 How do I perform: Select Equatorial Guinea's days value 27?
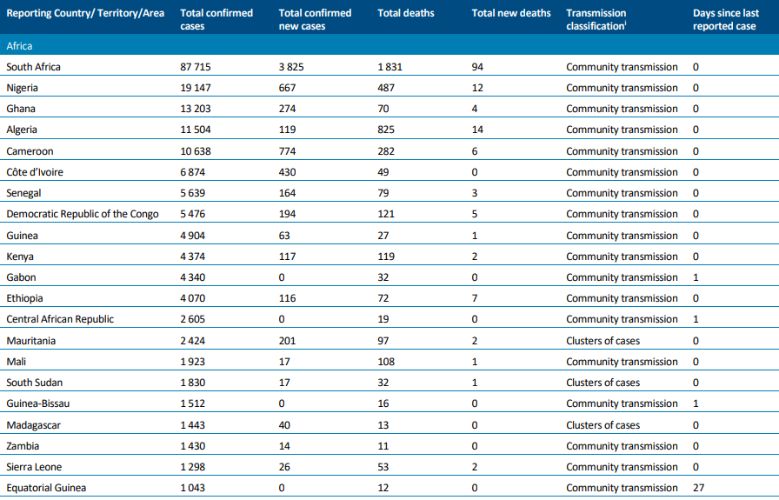[x=699, y=488]
